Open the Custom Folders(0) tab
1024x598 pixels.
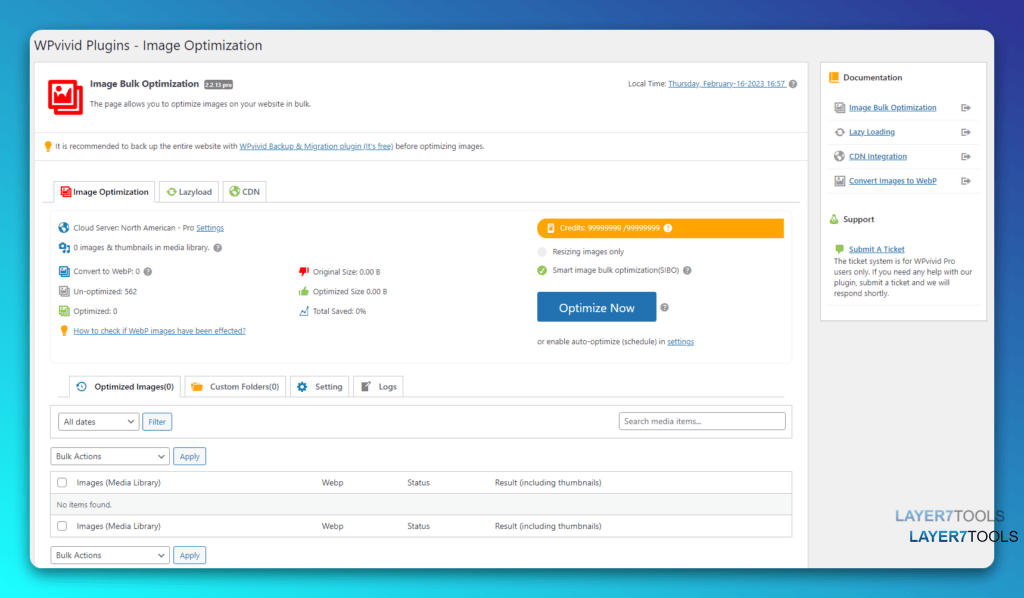pos(235,386)
